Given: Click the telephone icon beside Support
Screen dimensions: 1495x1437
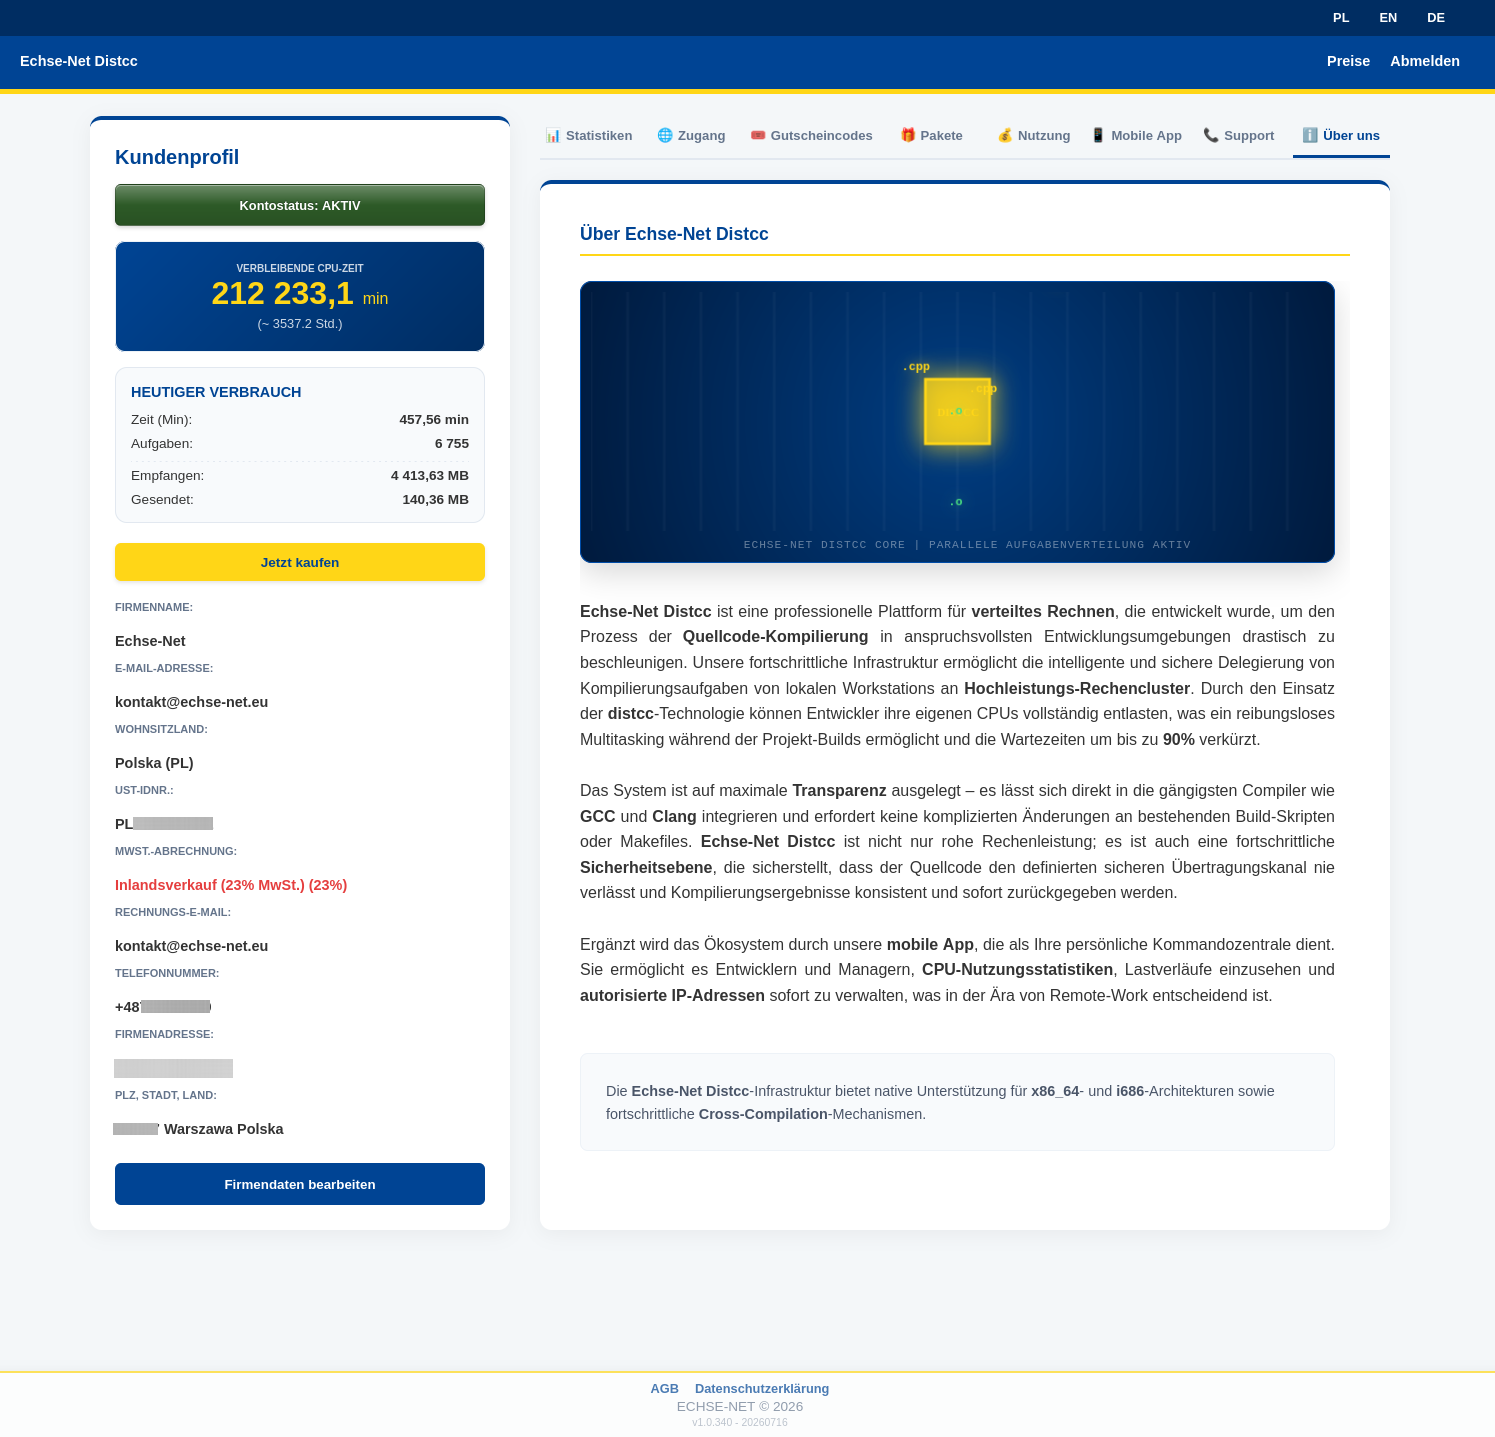Looking at the screenshot, I should click(x=1211, y=136).
